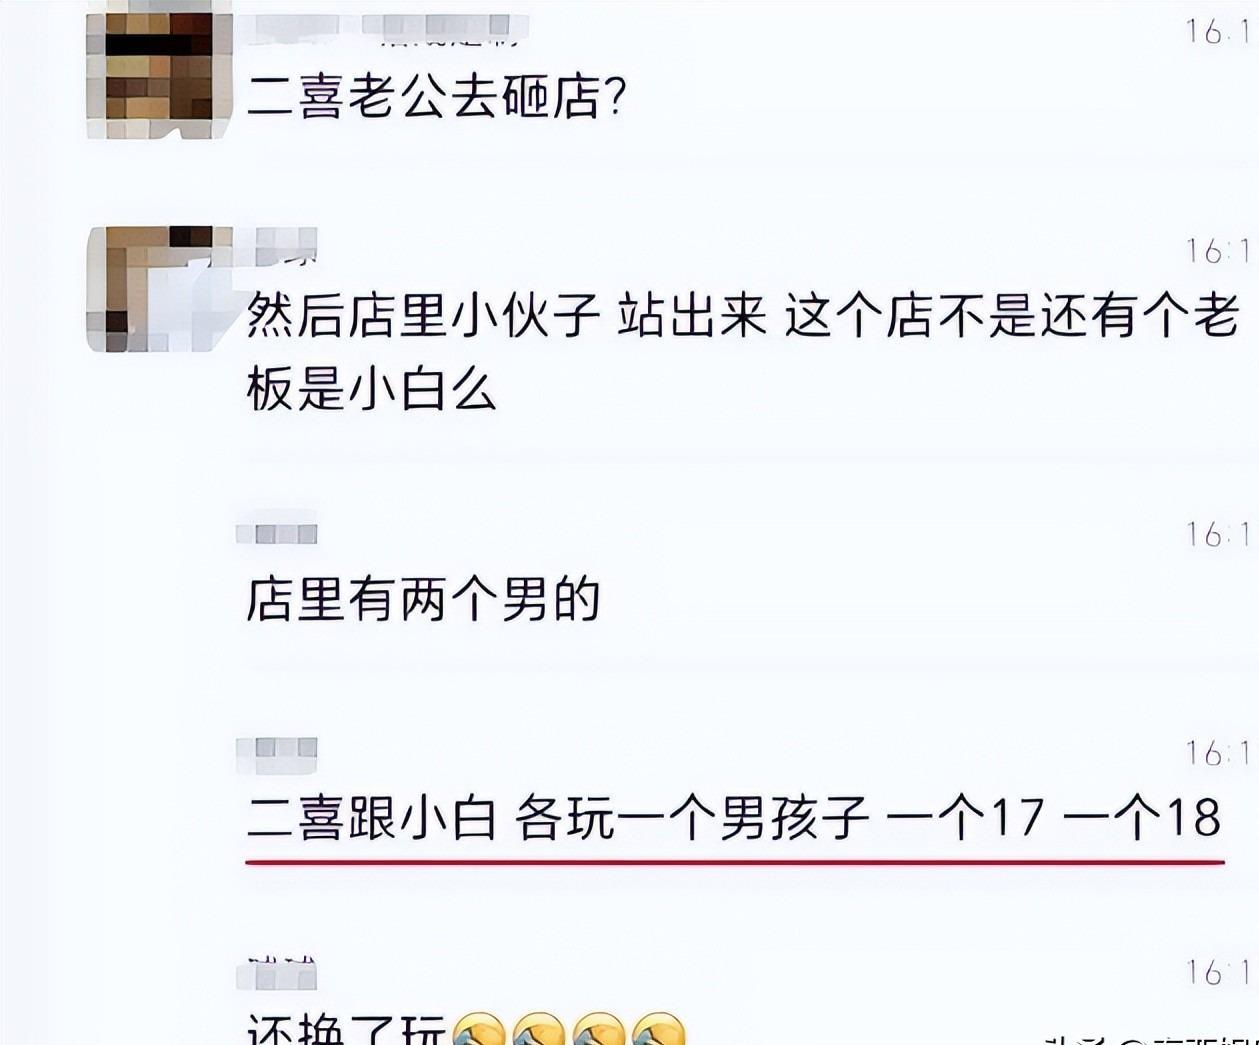Click the first crying-laughing emoji
This screenshot has height=1045, width=1259.
(480, 1029)
